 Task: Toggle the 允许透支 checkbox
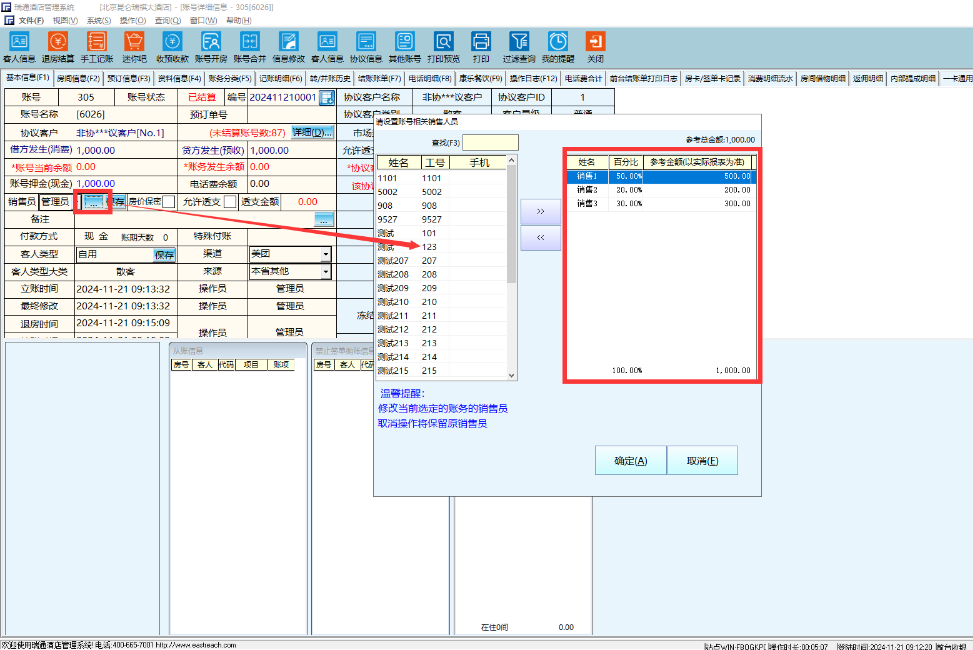[230, 202]
